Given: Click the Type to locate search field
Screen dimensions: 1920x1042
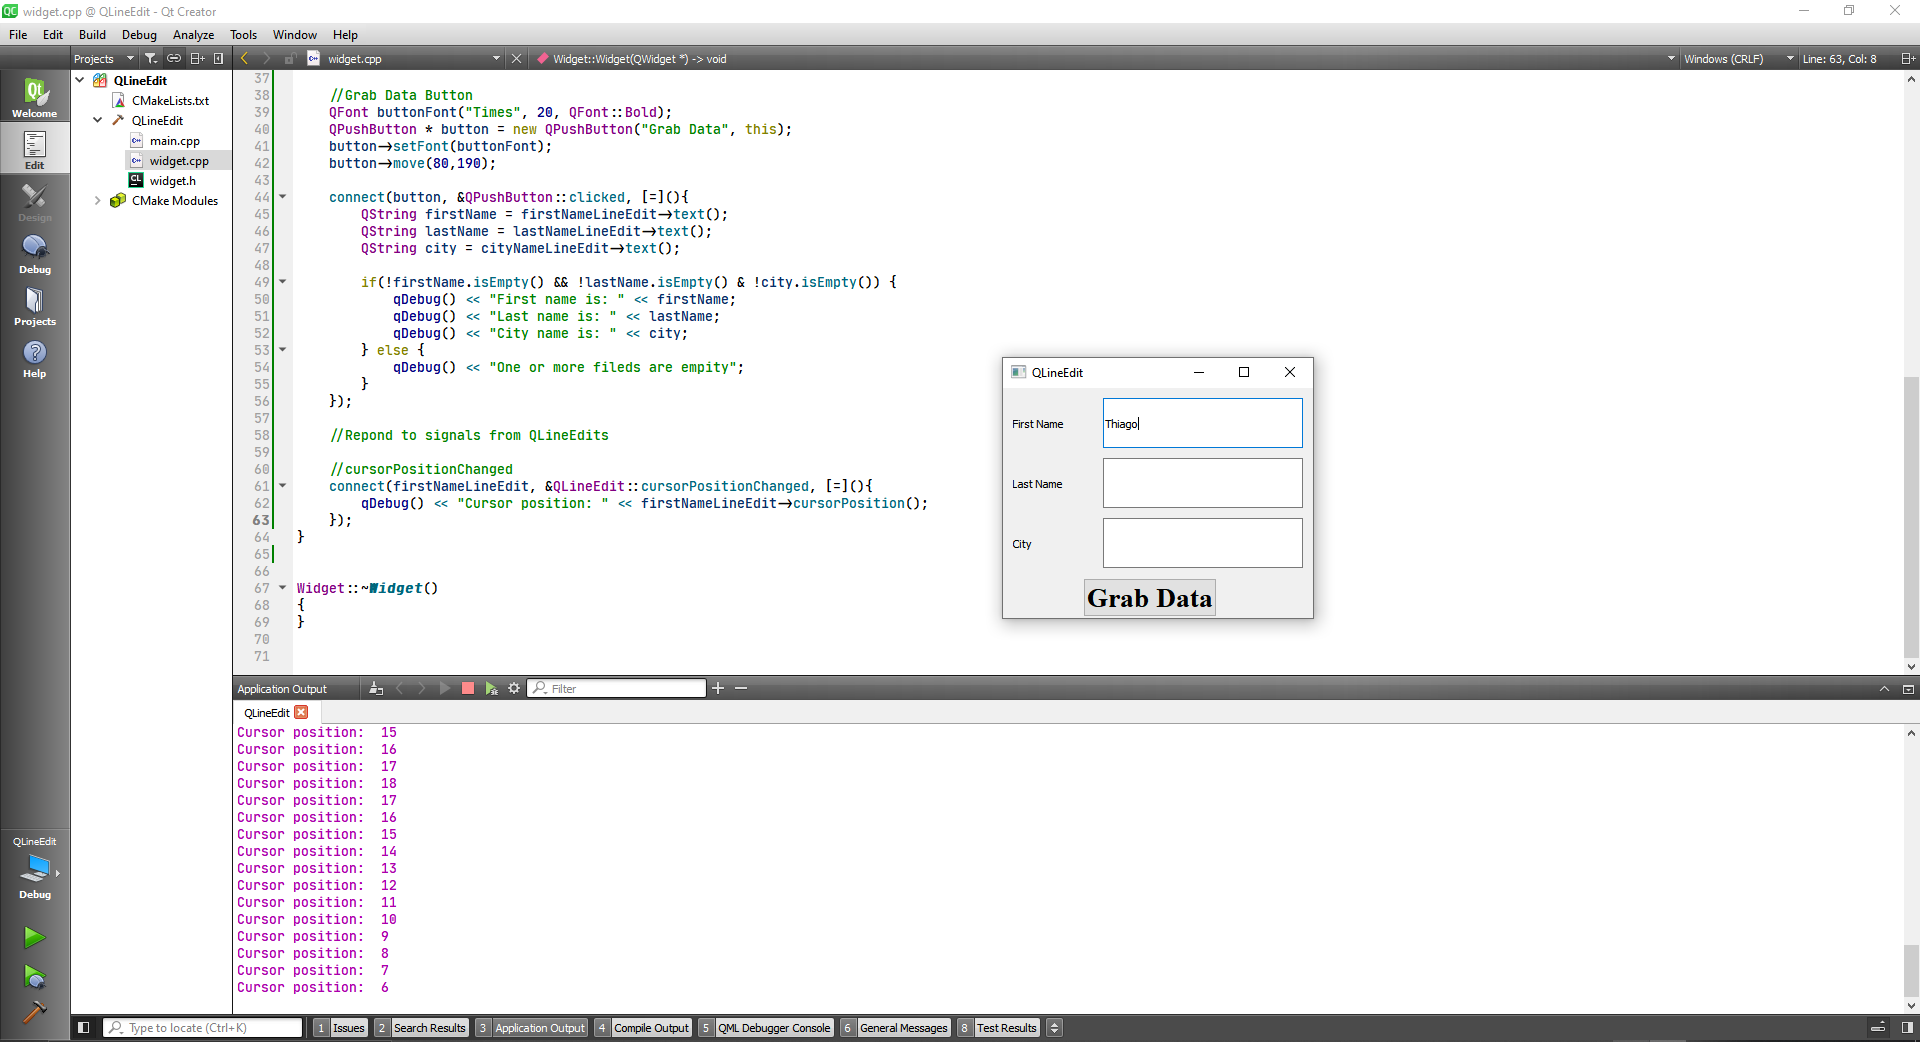Looking at the screenshot, I should [203, 1027].
